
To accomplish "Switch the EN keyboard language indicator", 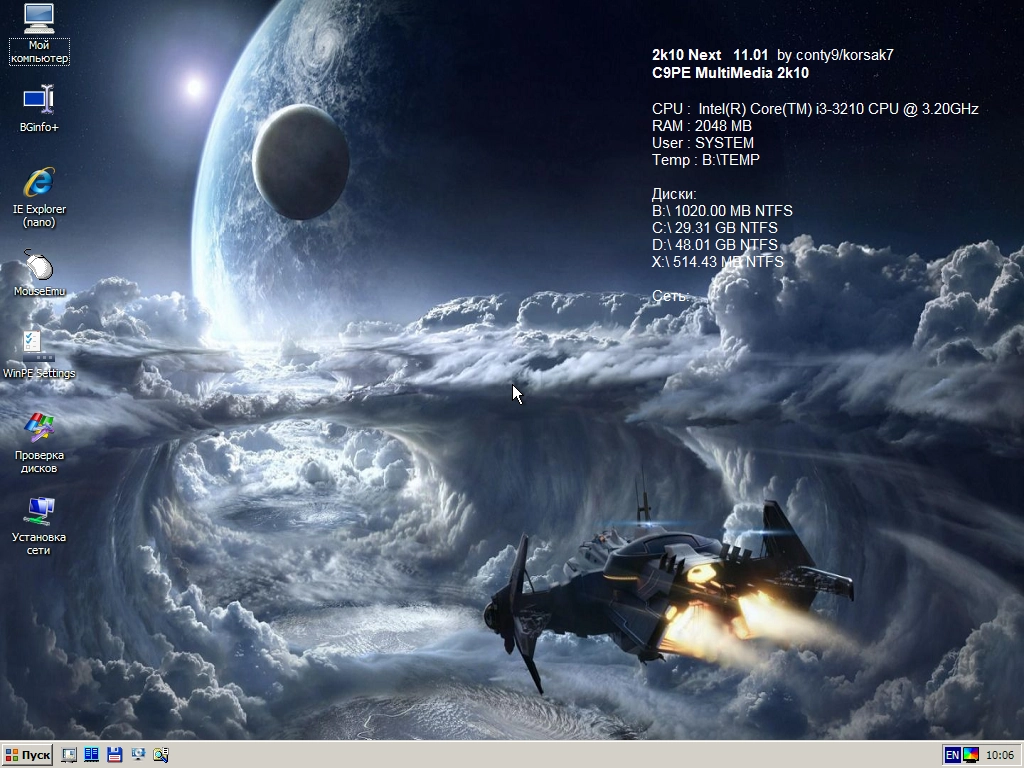I will (x=952, y=756).
